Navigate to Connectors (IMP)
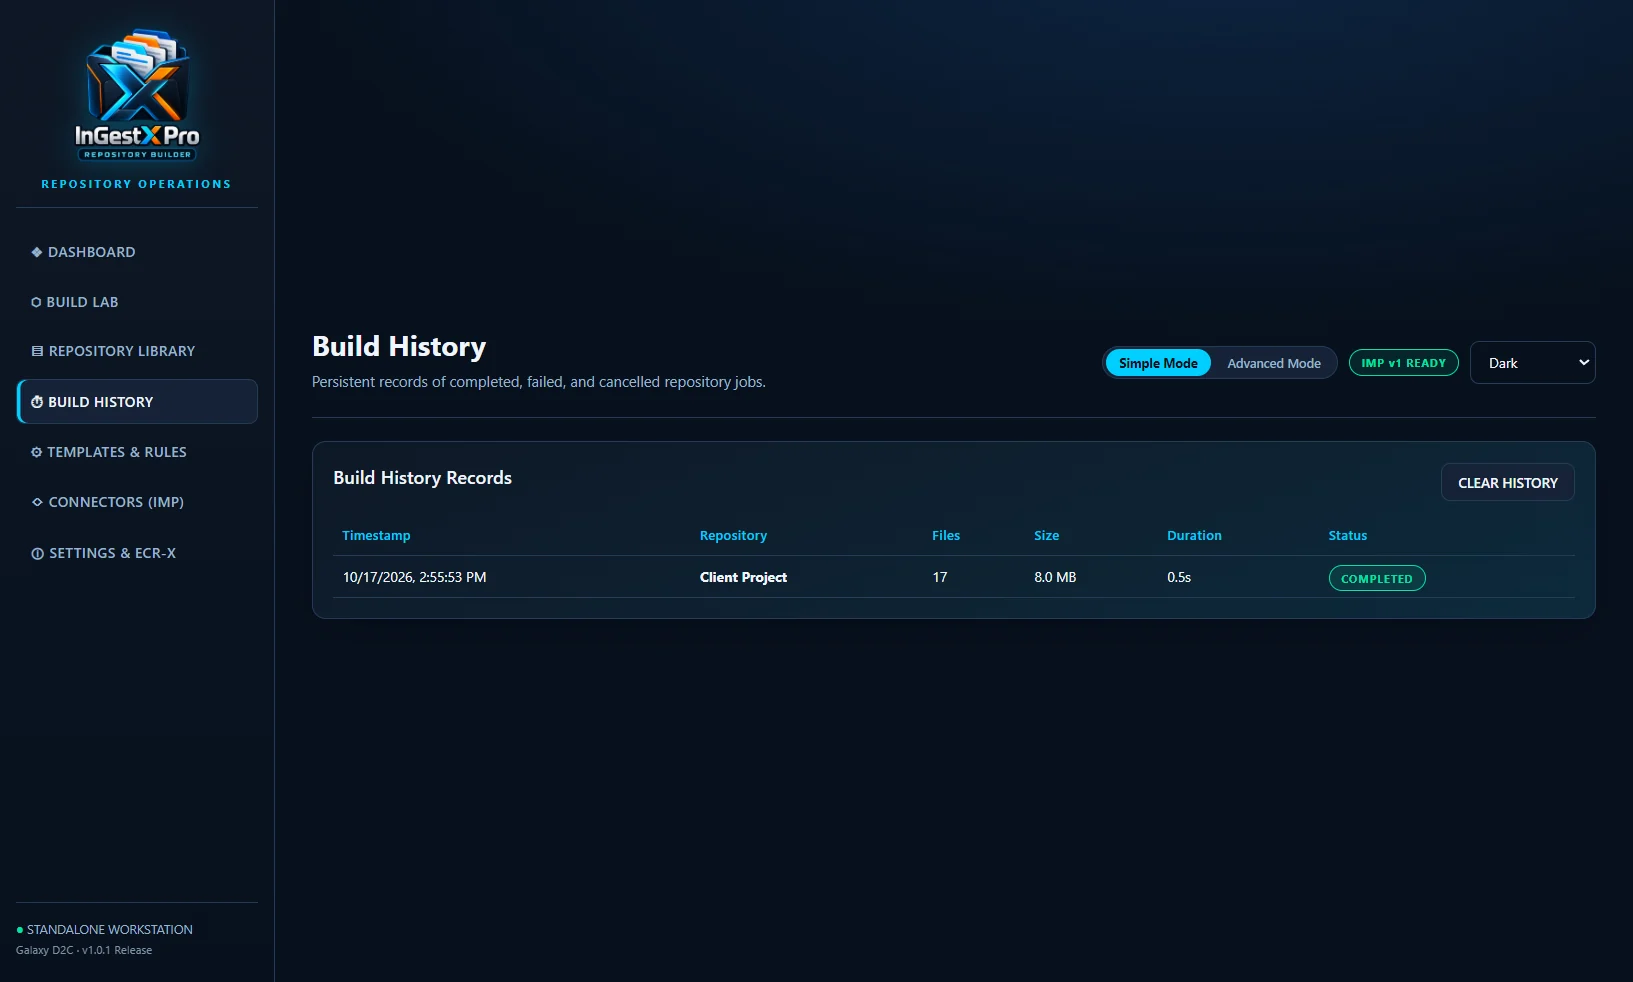This screenshot has height=982, width=1633. coord(137,502)
